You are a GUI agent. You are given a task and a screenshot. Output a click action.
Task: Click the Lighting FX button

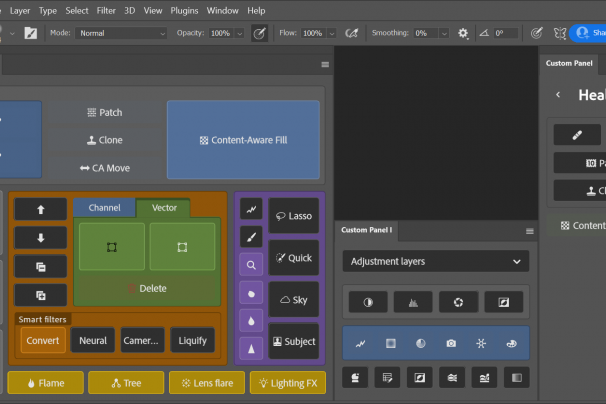click(x=288, y=383)
